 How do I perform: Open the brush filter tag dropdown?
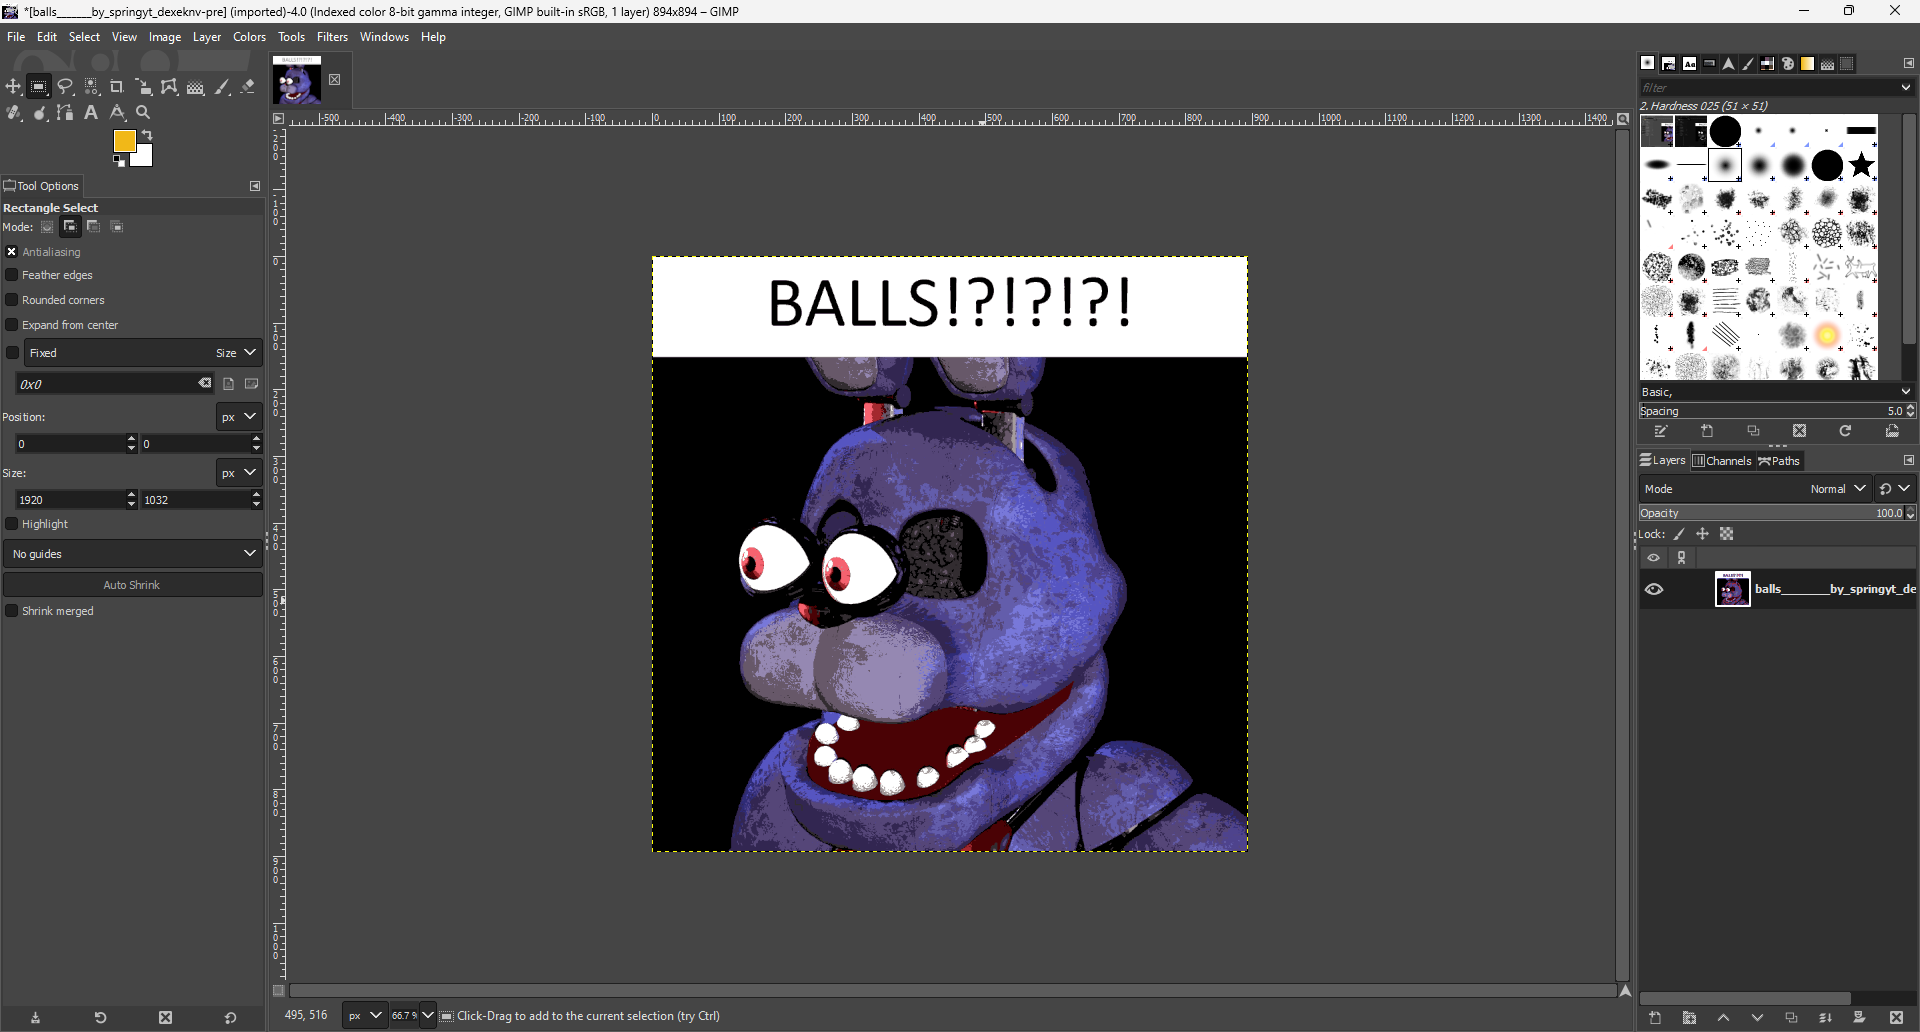coord(1906,87)
